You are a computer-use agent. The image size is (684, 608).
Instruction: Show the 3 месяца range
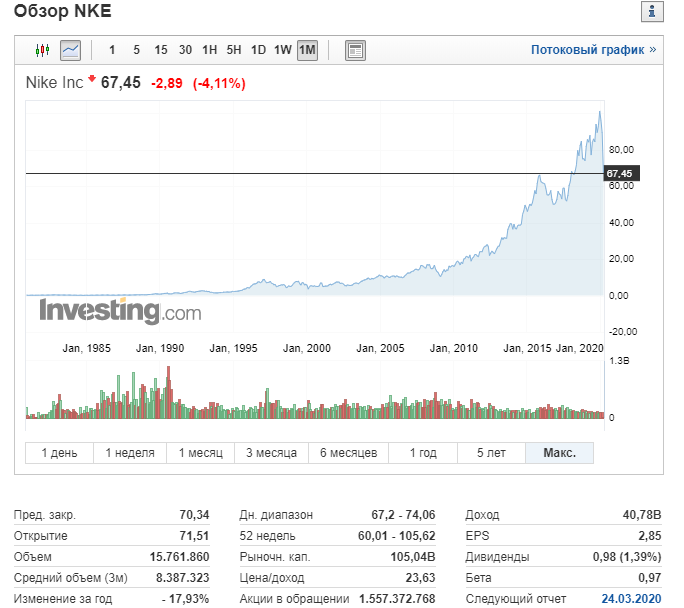click(x=271, y=453)
